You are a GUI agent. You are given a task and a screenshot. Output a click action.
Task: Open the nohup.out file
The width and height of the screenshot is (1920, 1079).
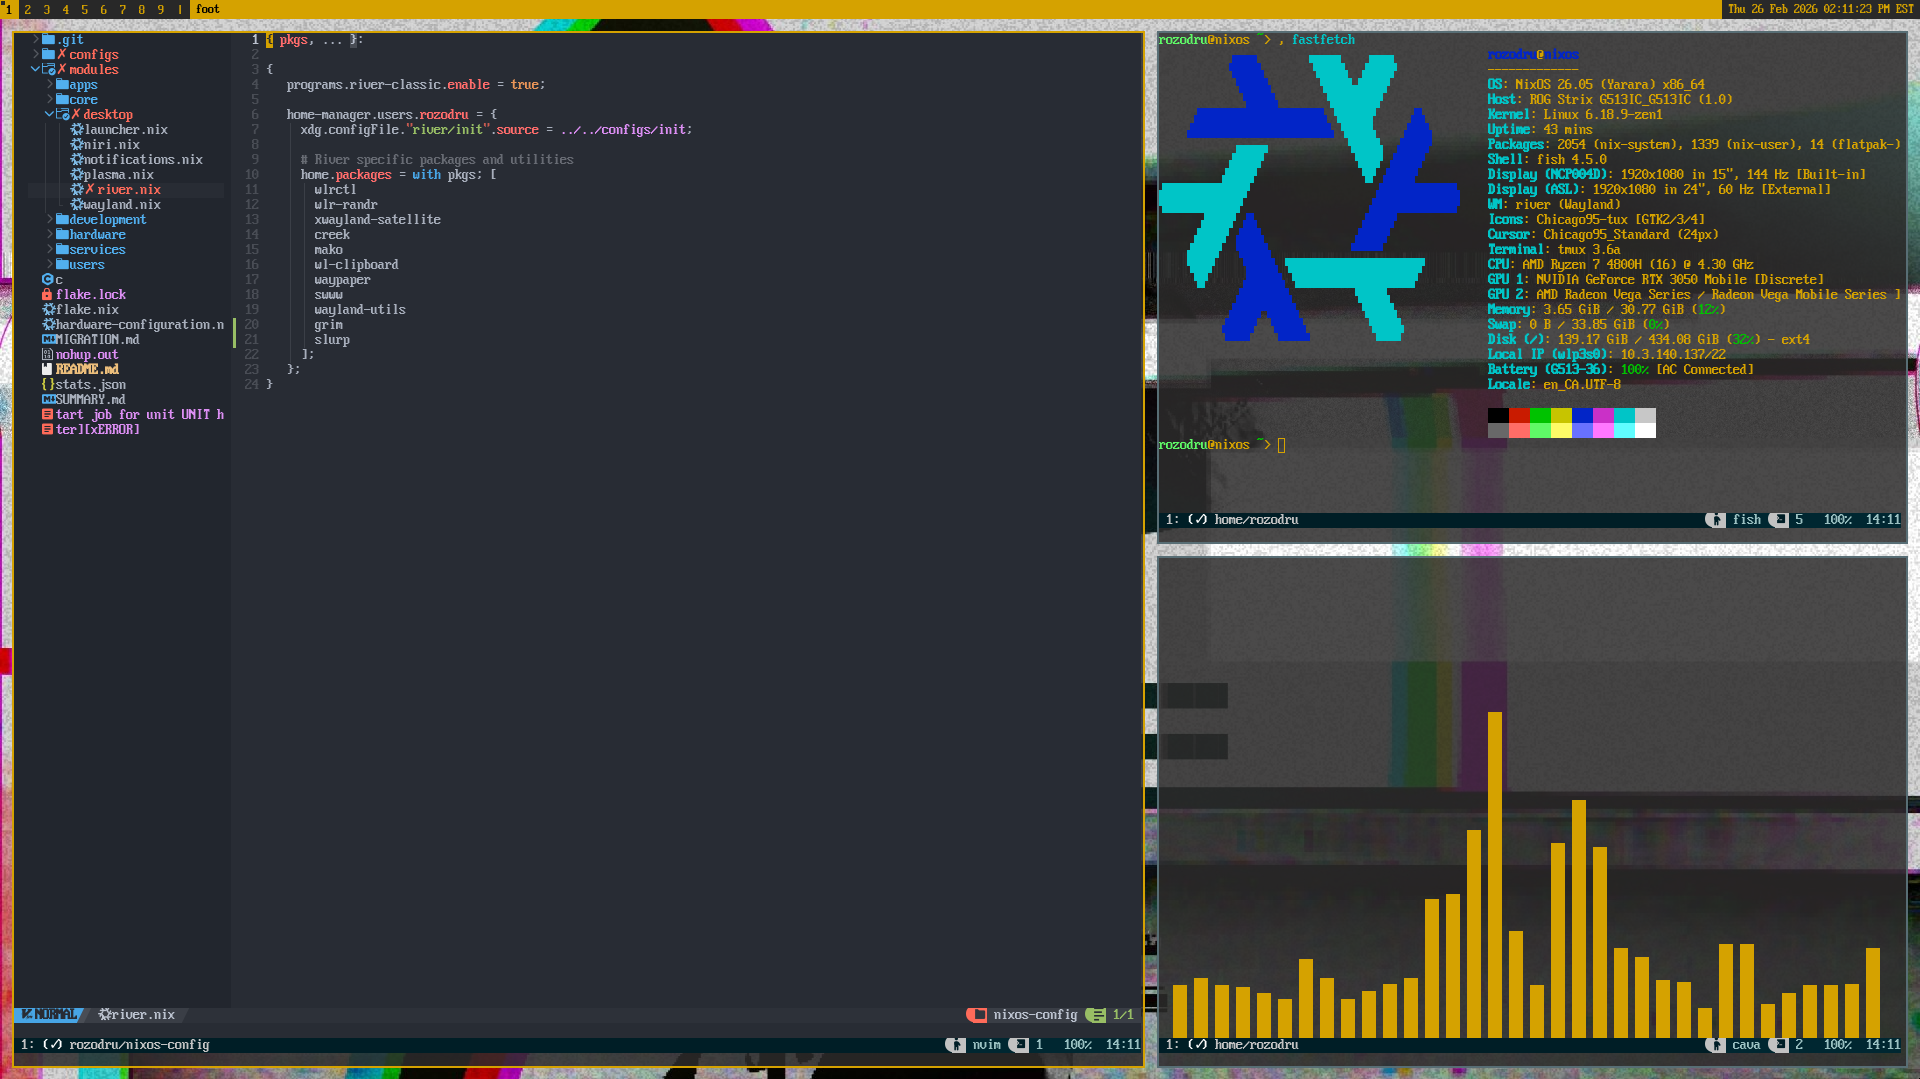87,355
